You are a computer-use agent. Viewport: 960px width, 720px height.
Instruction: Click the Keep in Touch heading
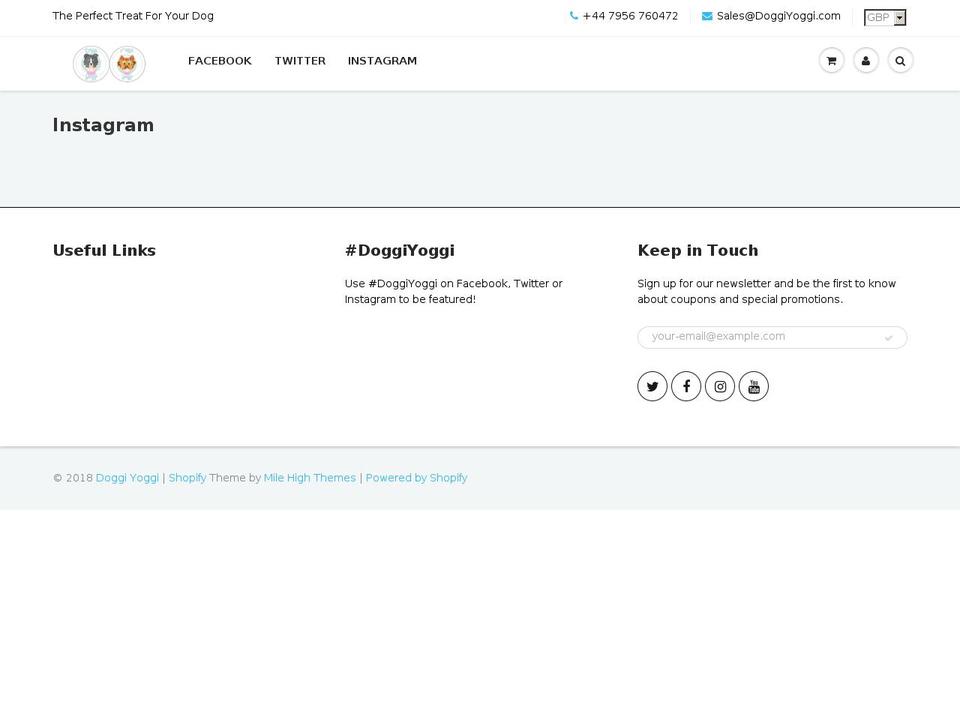click(x=698, y=250)
